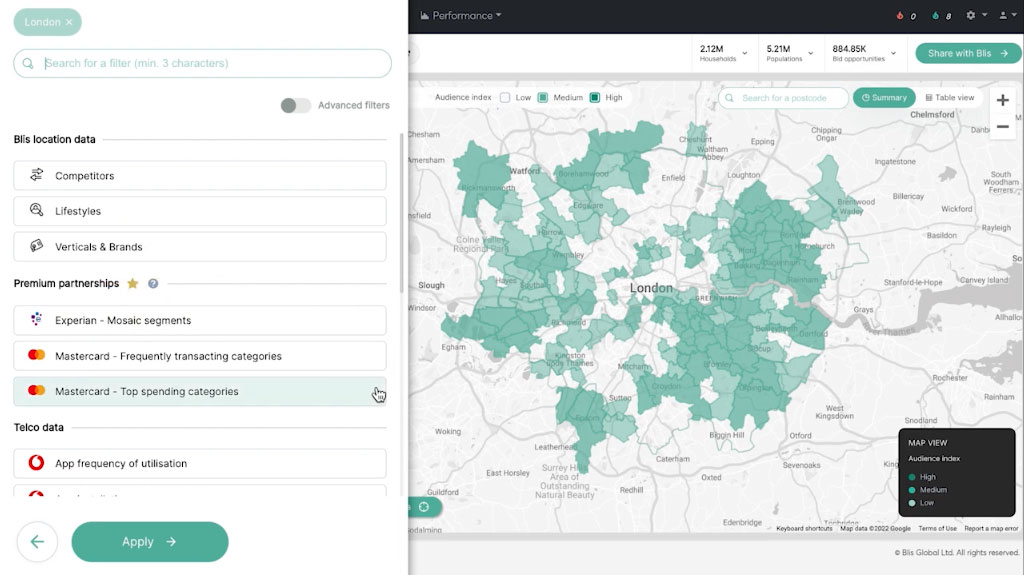Toggle the Medium audience index checkbox
This screenshot has height=575, width=1024.
543,97
